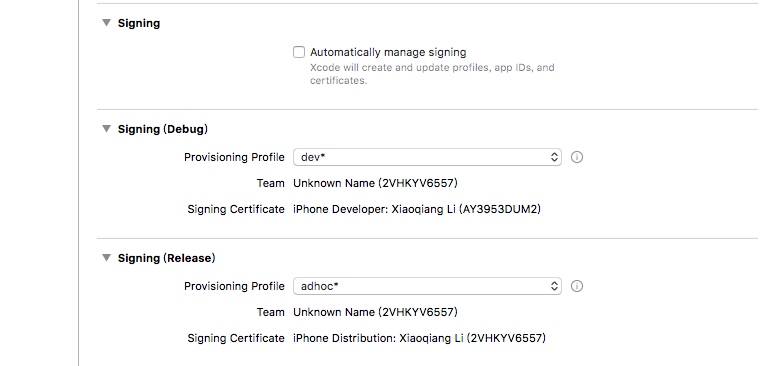Screen dimensions: 766x366
Task: Enable Automatically manage signing checkbox
Action: (299, 52)
